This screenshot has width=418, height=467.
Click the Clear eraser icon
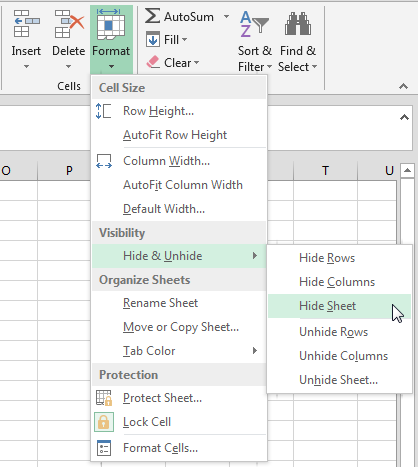153,62
